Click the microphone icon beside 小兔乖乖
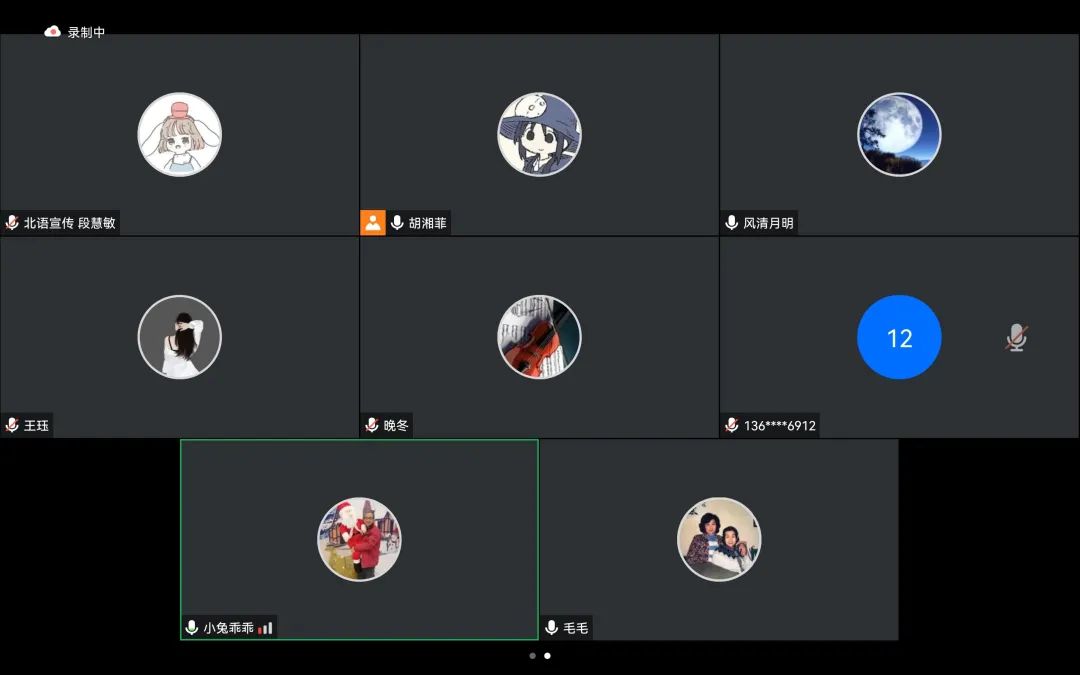 click(192, 628)
